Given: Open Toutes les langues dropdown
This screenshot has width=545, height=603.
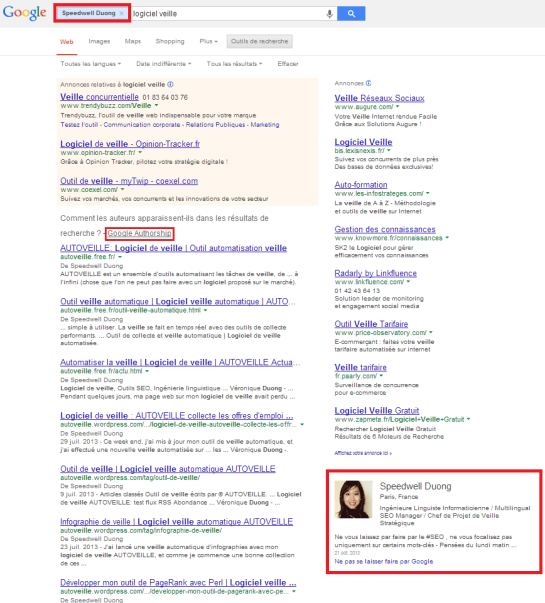Looking at the screenshot, I should [91, 64].
